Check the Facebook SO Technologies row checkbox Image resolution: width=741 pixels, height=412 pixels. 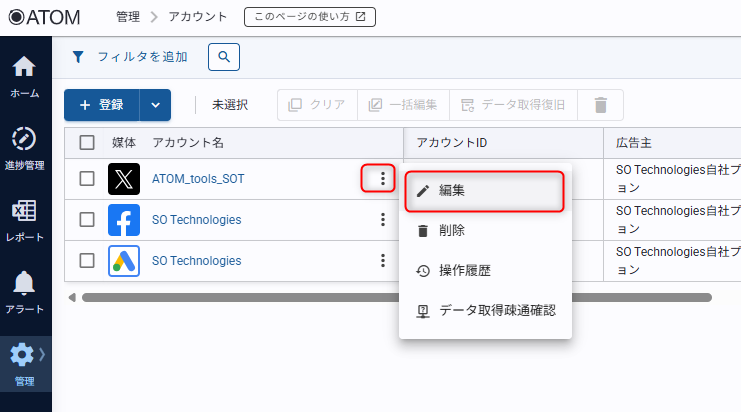point(87,220)
